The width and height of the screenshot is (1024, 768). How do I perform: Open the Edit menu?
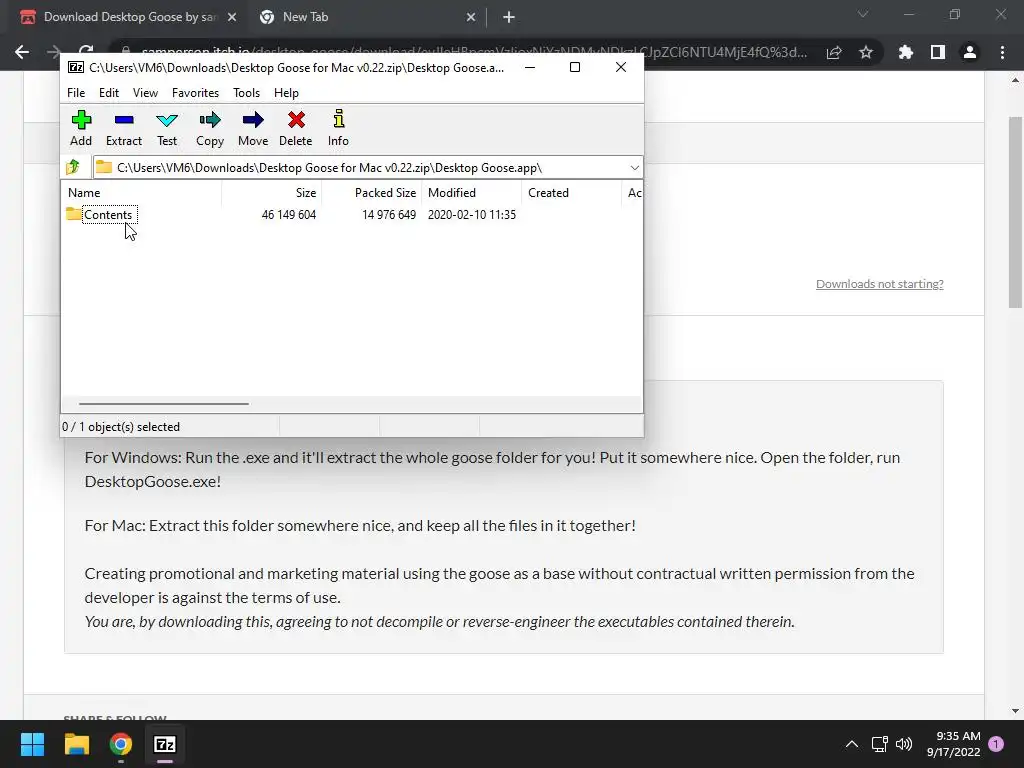pyautogui.click(x=108, y=93)
